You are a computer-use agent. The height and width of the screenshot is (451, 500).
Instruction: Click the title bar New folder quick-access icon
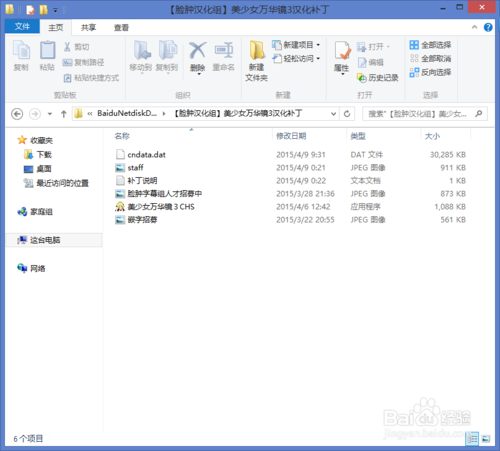(44, 10)
